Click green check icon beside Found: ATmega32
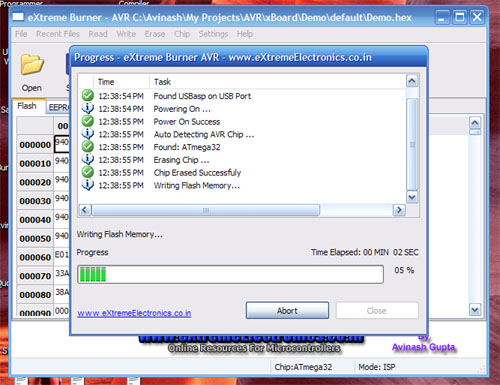500x385 pixels. pyautogui.click(x=88, y=147)
